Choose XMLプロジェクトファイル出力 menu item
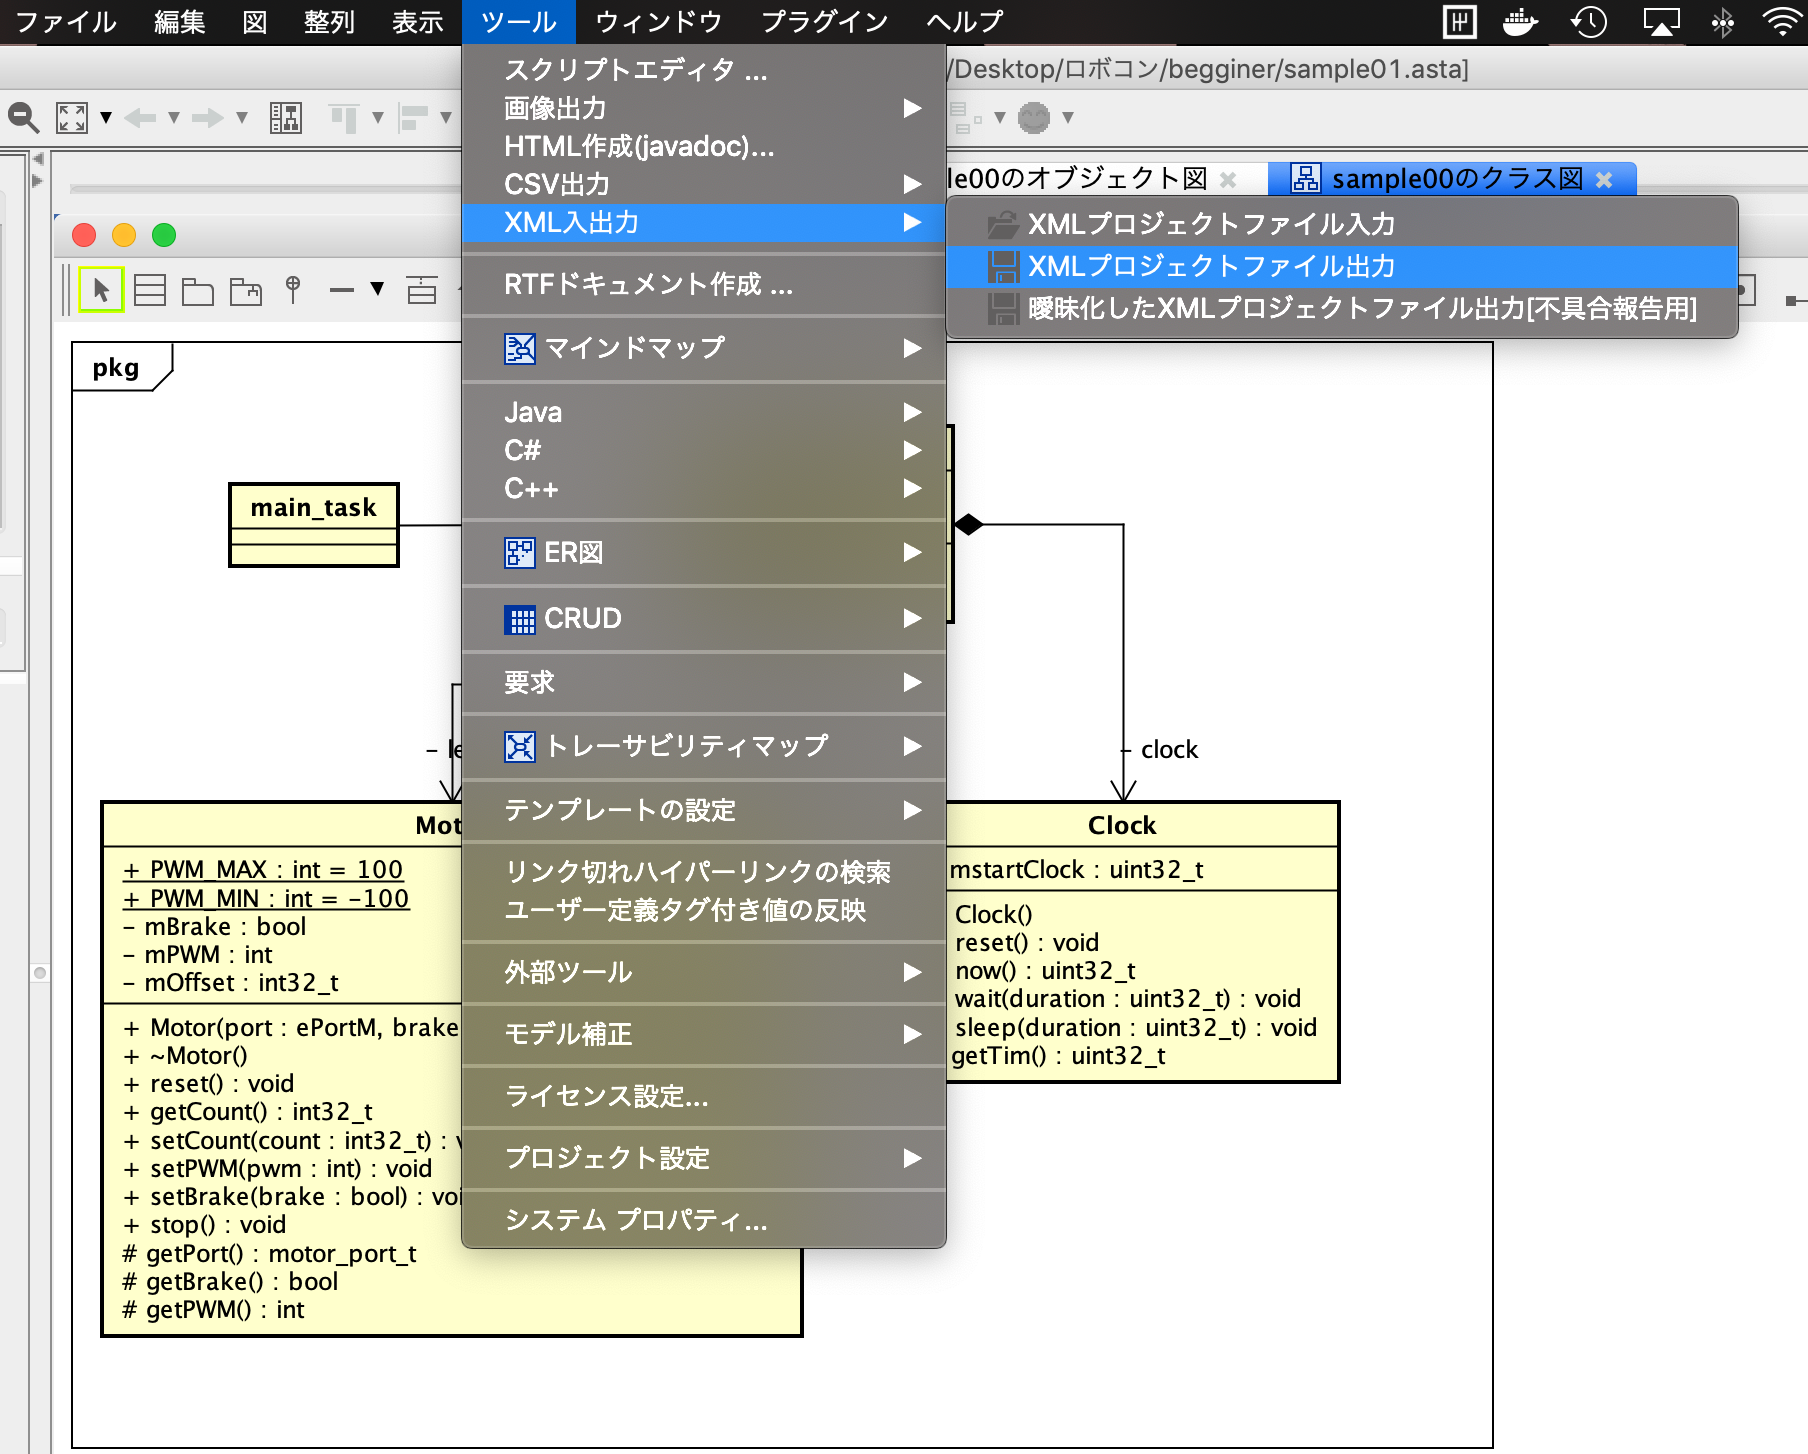This screenshot has width=1808, height=1454. click(x=1211, y=266)
